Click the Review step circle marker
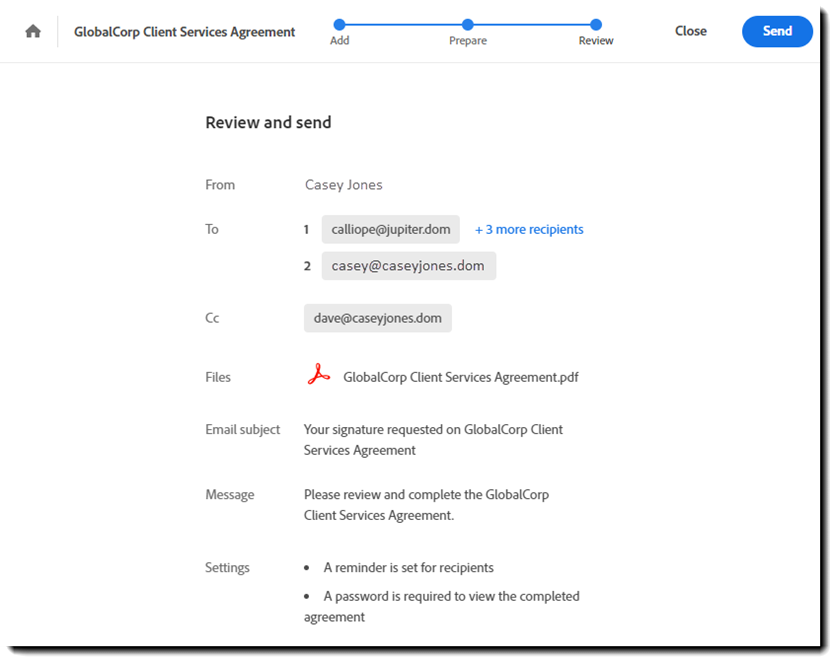 596,24
